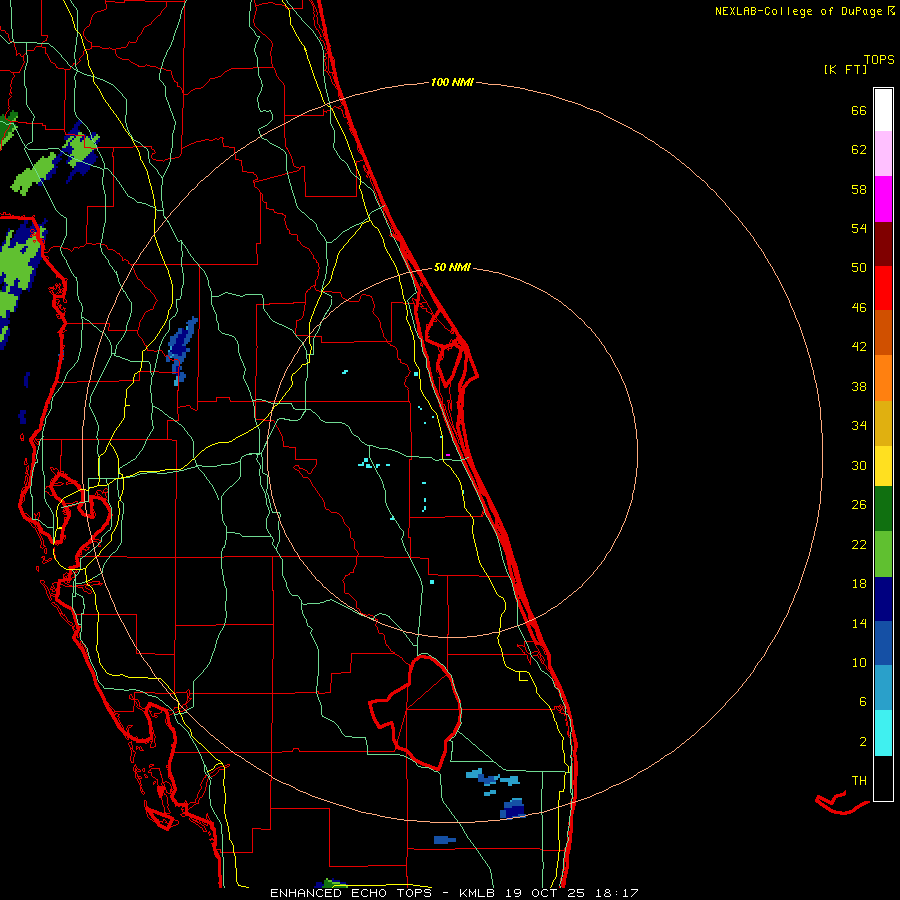Click the '50 NMI' range ring label
The height and width of the screenshot is (900, 900).
pos(452,267)
